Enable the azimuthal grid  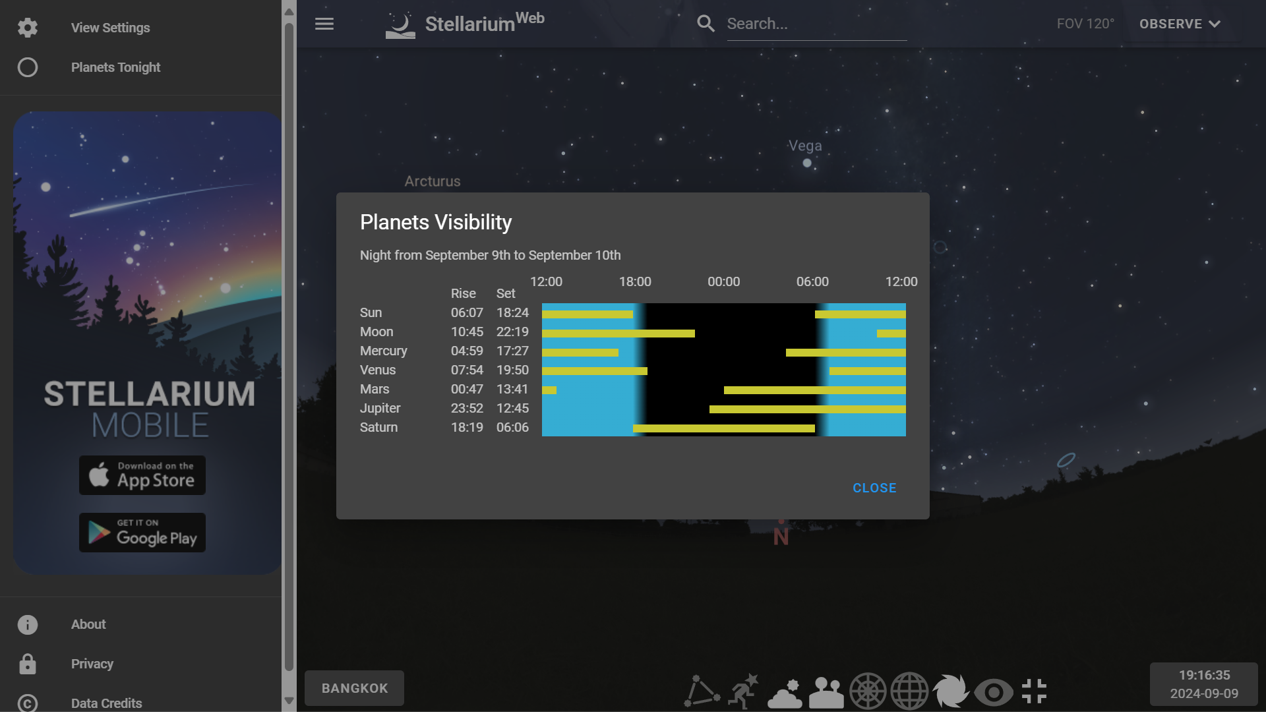pos(868,690)
